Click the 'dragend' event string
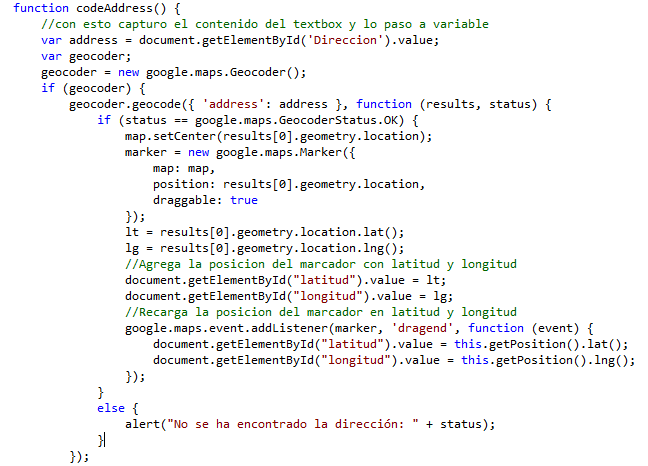The width and height of the screenshot is (648, 466). click(422, 328)
